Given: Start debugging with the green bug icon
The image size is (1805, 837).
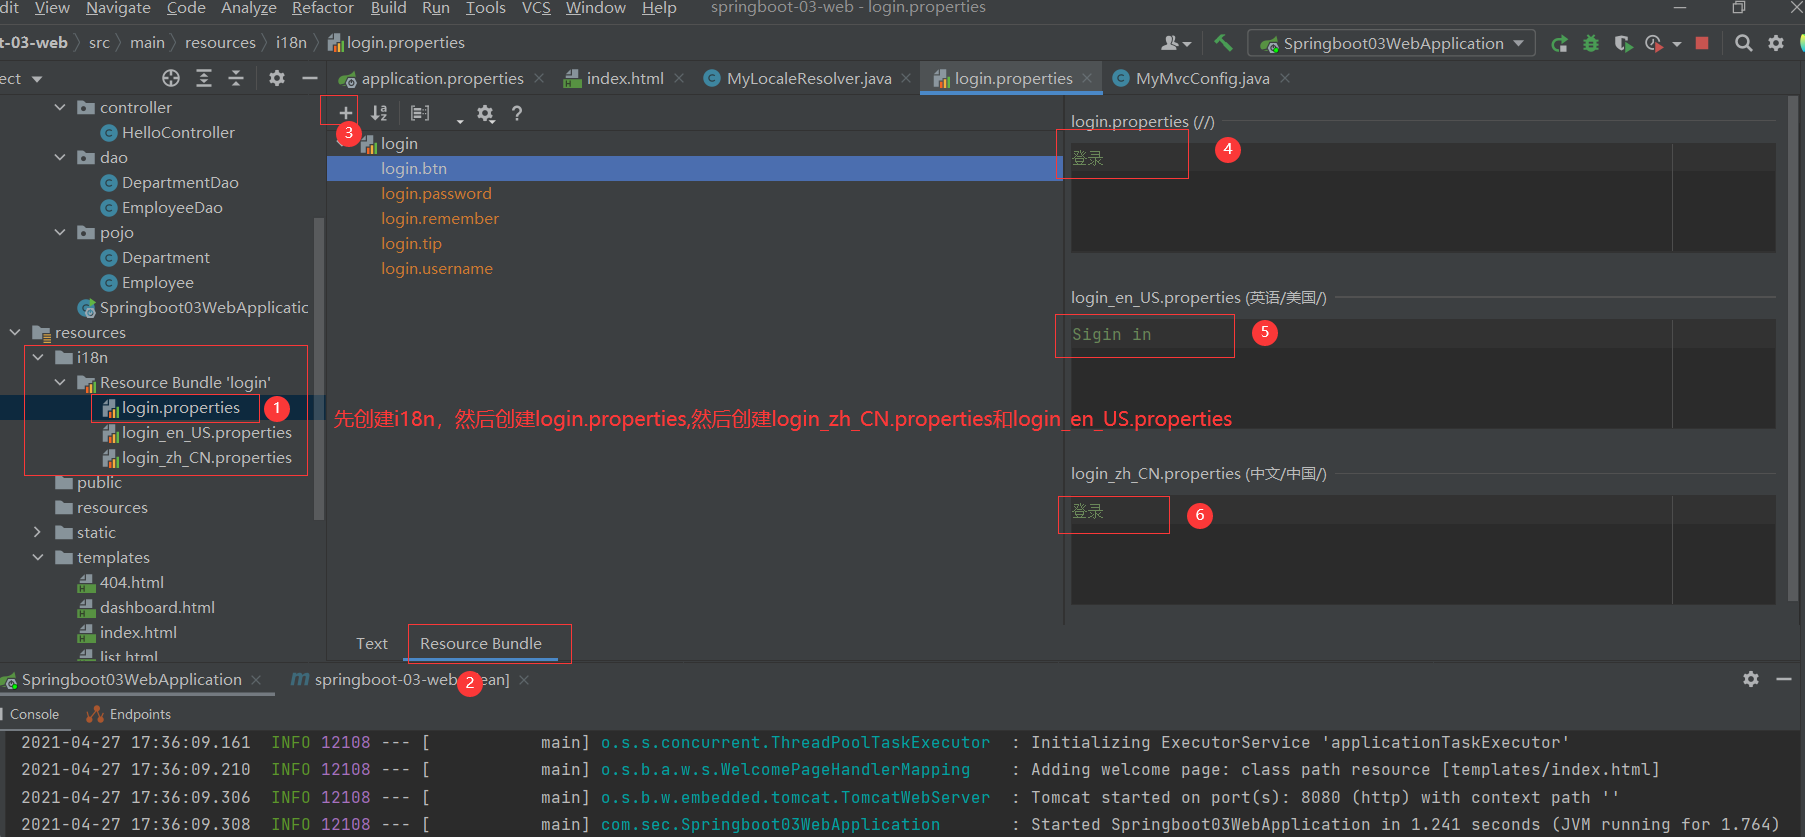Looking at the screenshot, I should [x=1591, y=44].
